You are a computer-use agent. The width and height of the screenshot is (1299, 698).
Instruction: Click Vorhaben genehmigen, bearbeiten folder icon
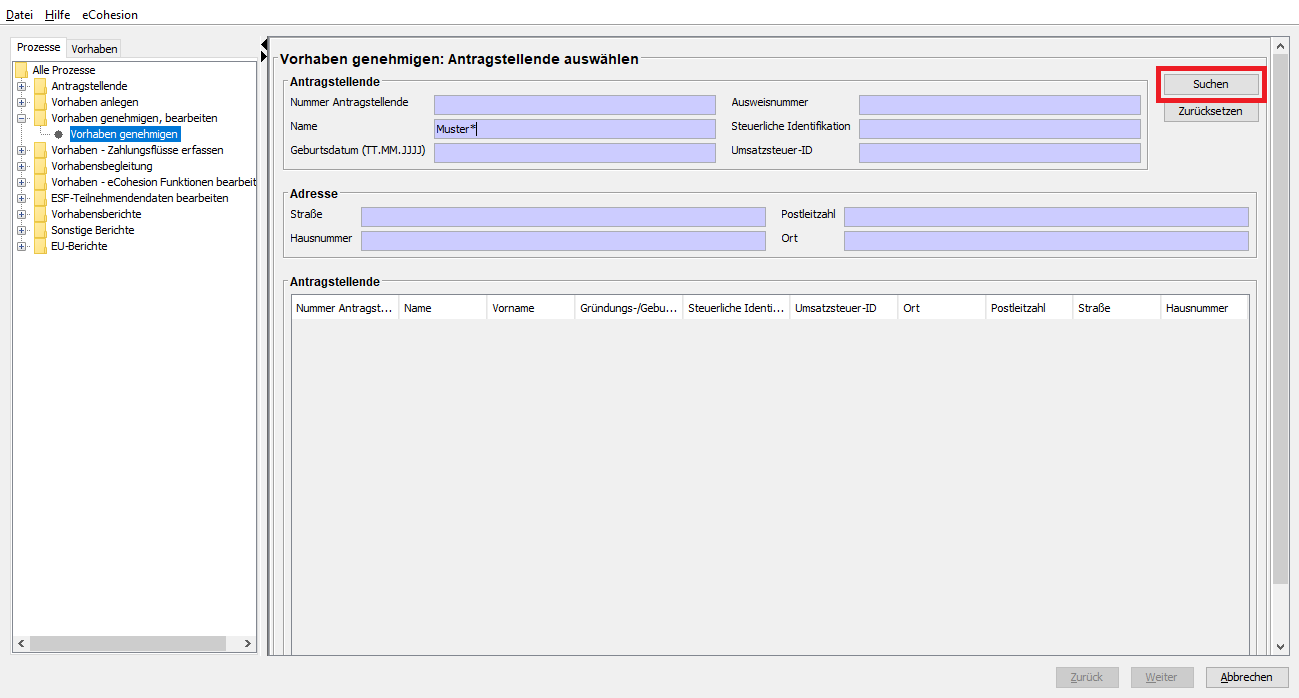point(41,118)
